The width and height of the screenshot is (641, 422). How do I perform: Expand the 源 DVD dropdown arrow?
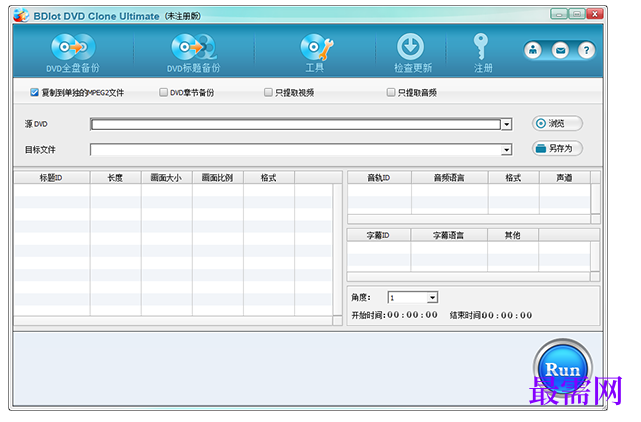[x=507, y=124]
